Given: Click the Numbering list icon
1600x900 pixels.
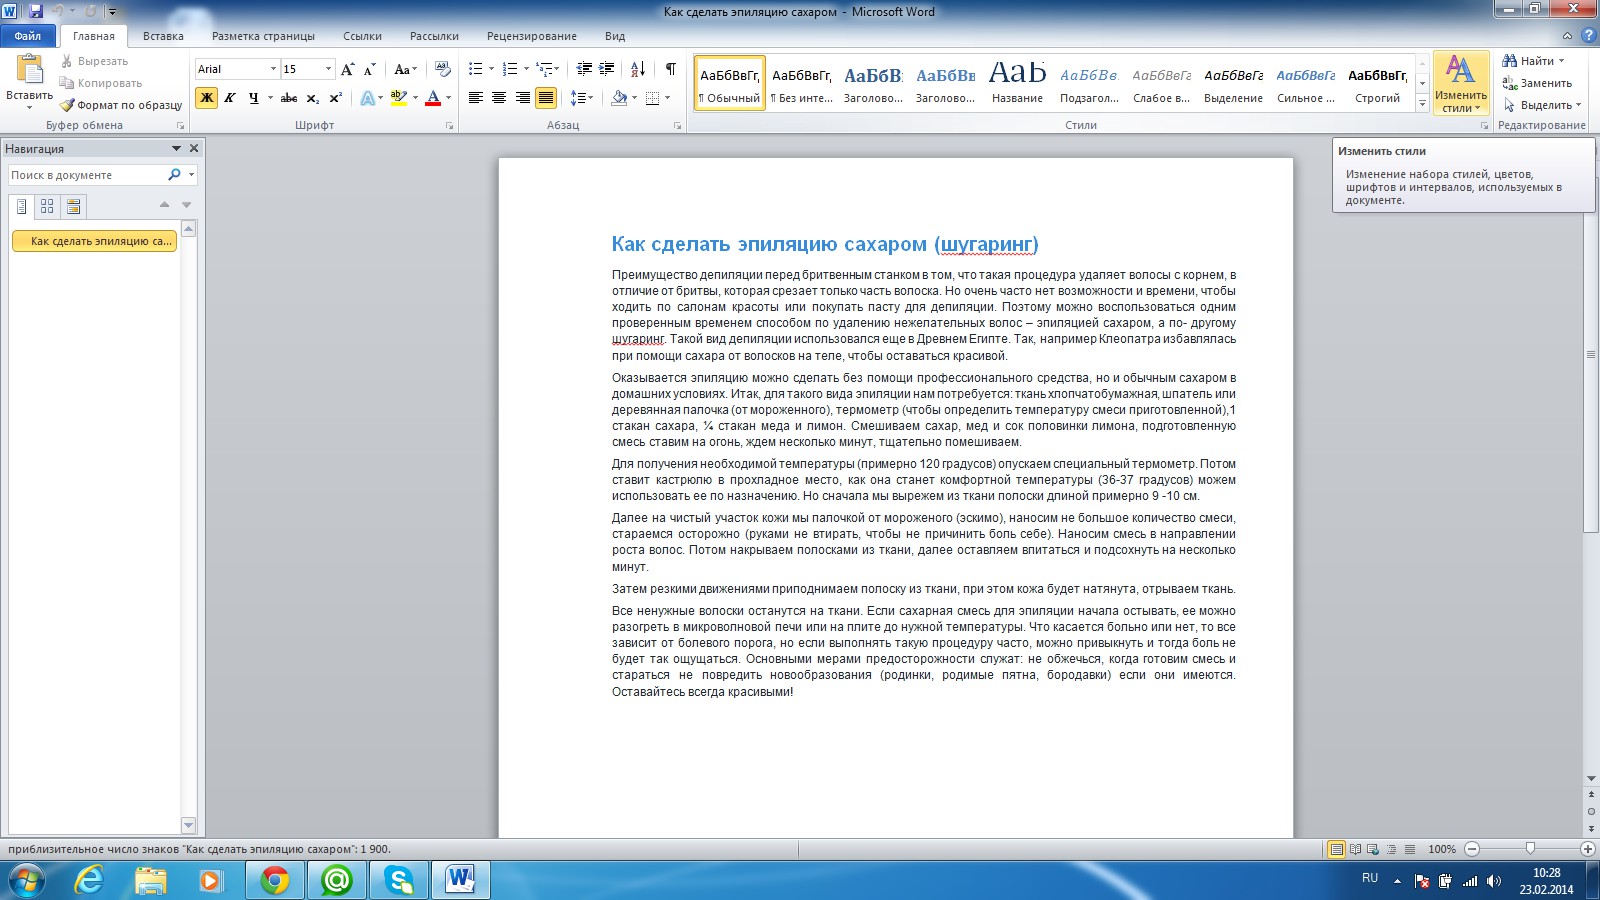Looking at the screenshot, I should click(510, 69).
